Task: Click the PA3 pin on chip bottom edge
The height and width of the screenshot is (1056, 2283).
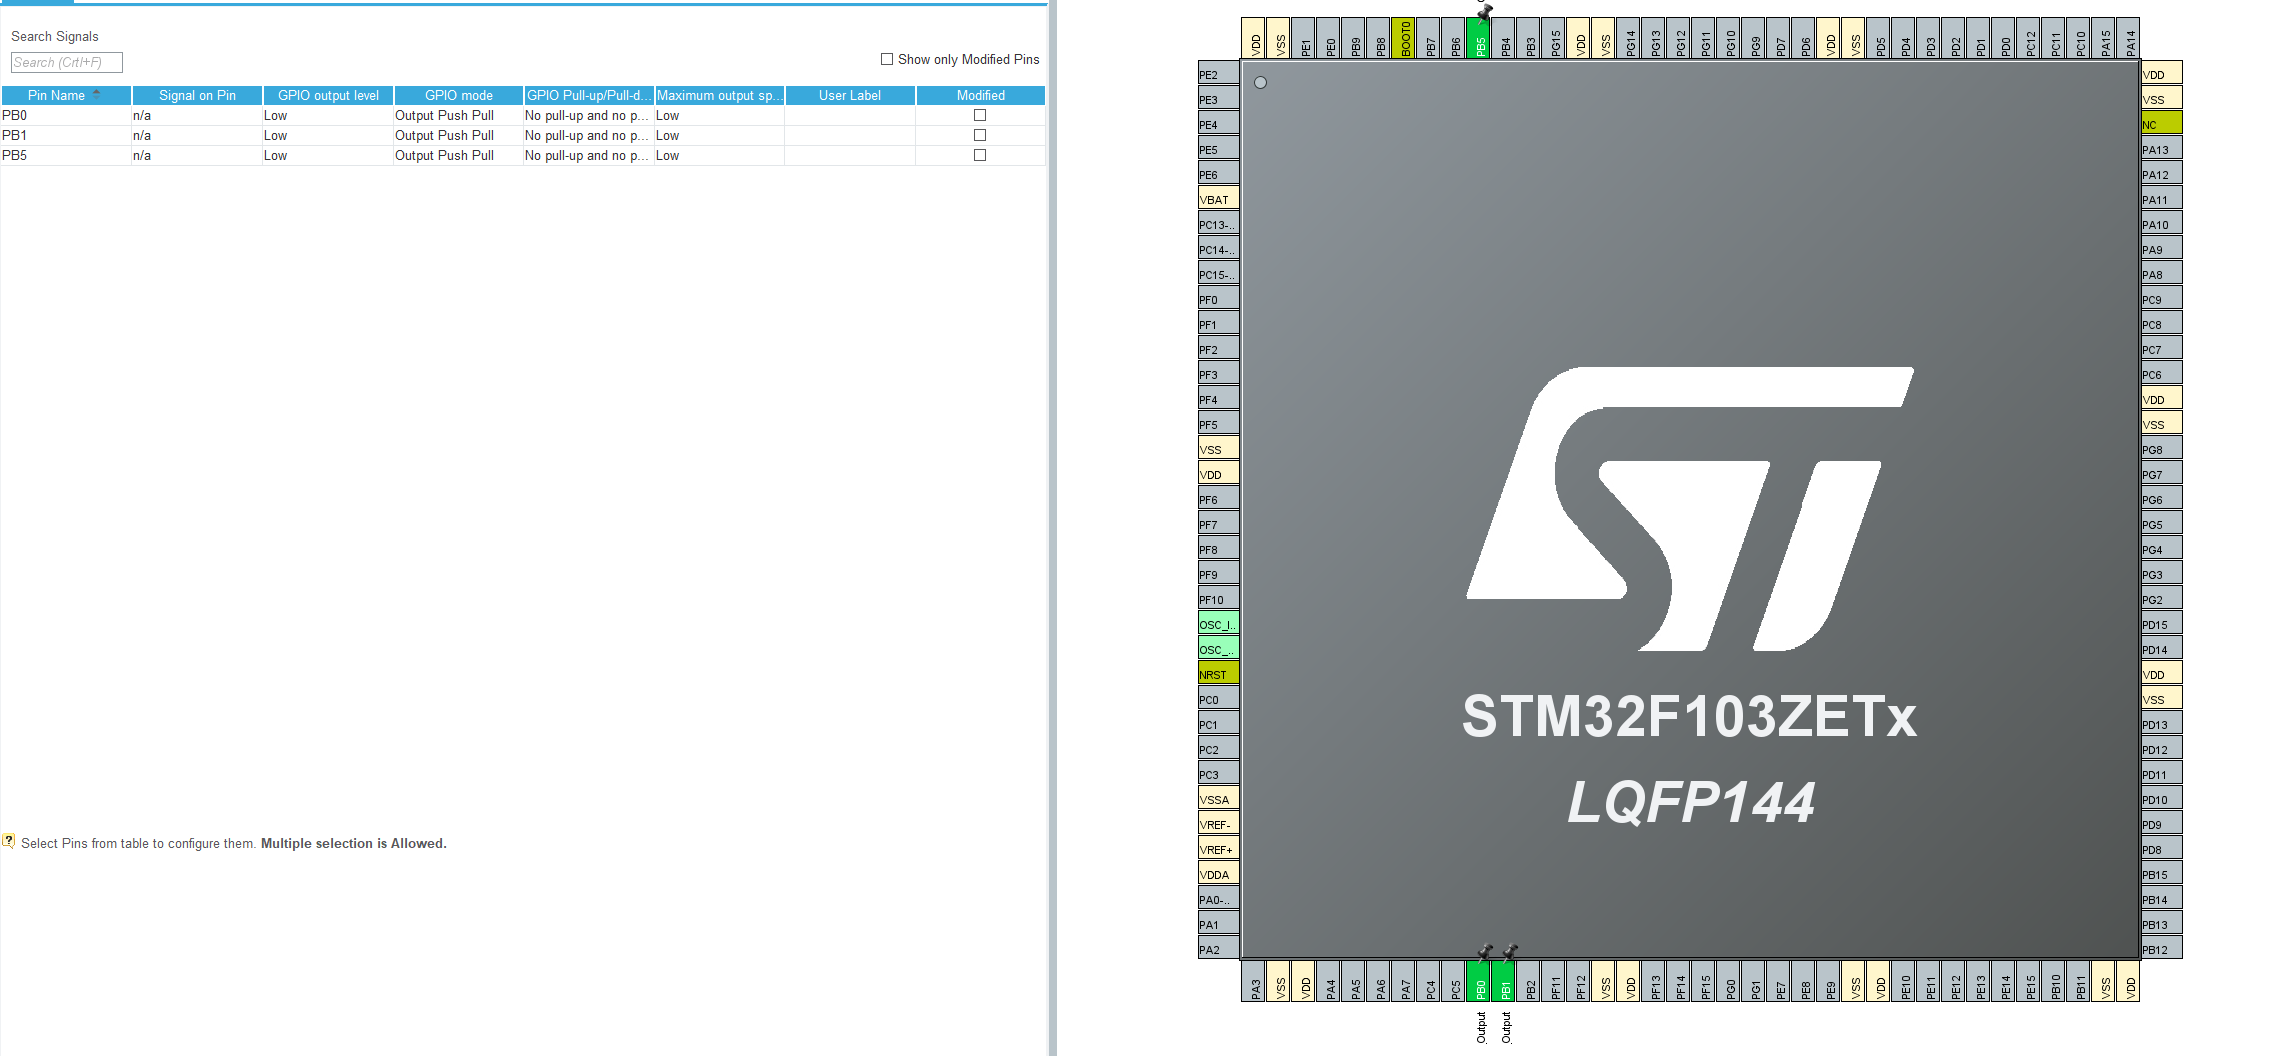Action: (x=1254, y=981)
